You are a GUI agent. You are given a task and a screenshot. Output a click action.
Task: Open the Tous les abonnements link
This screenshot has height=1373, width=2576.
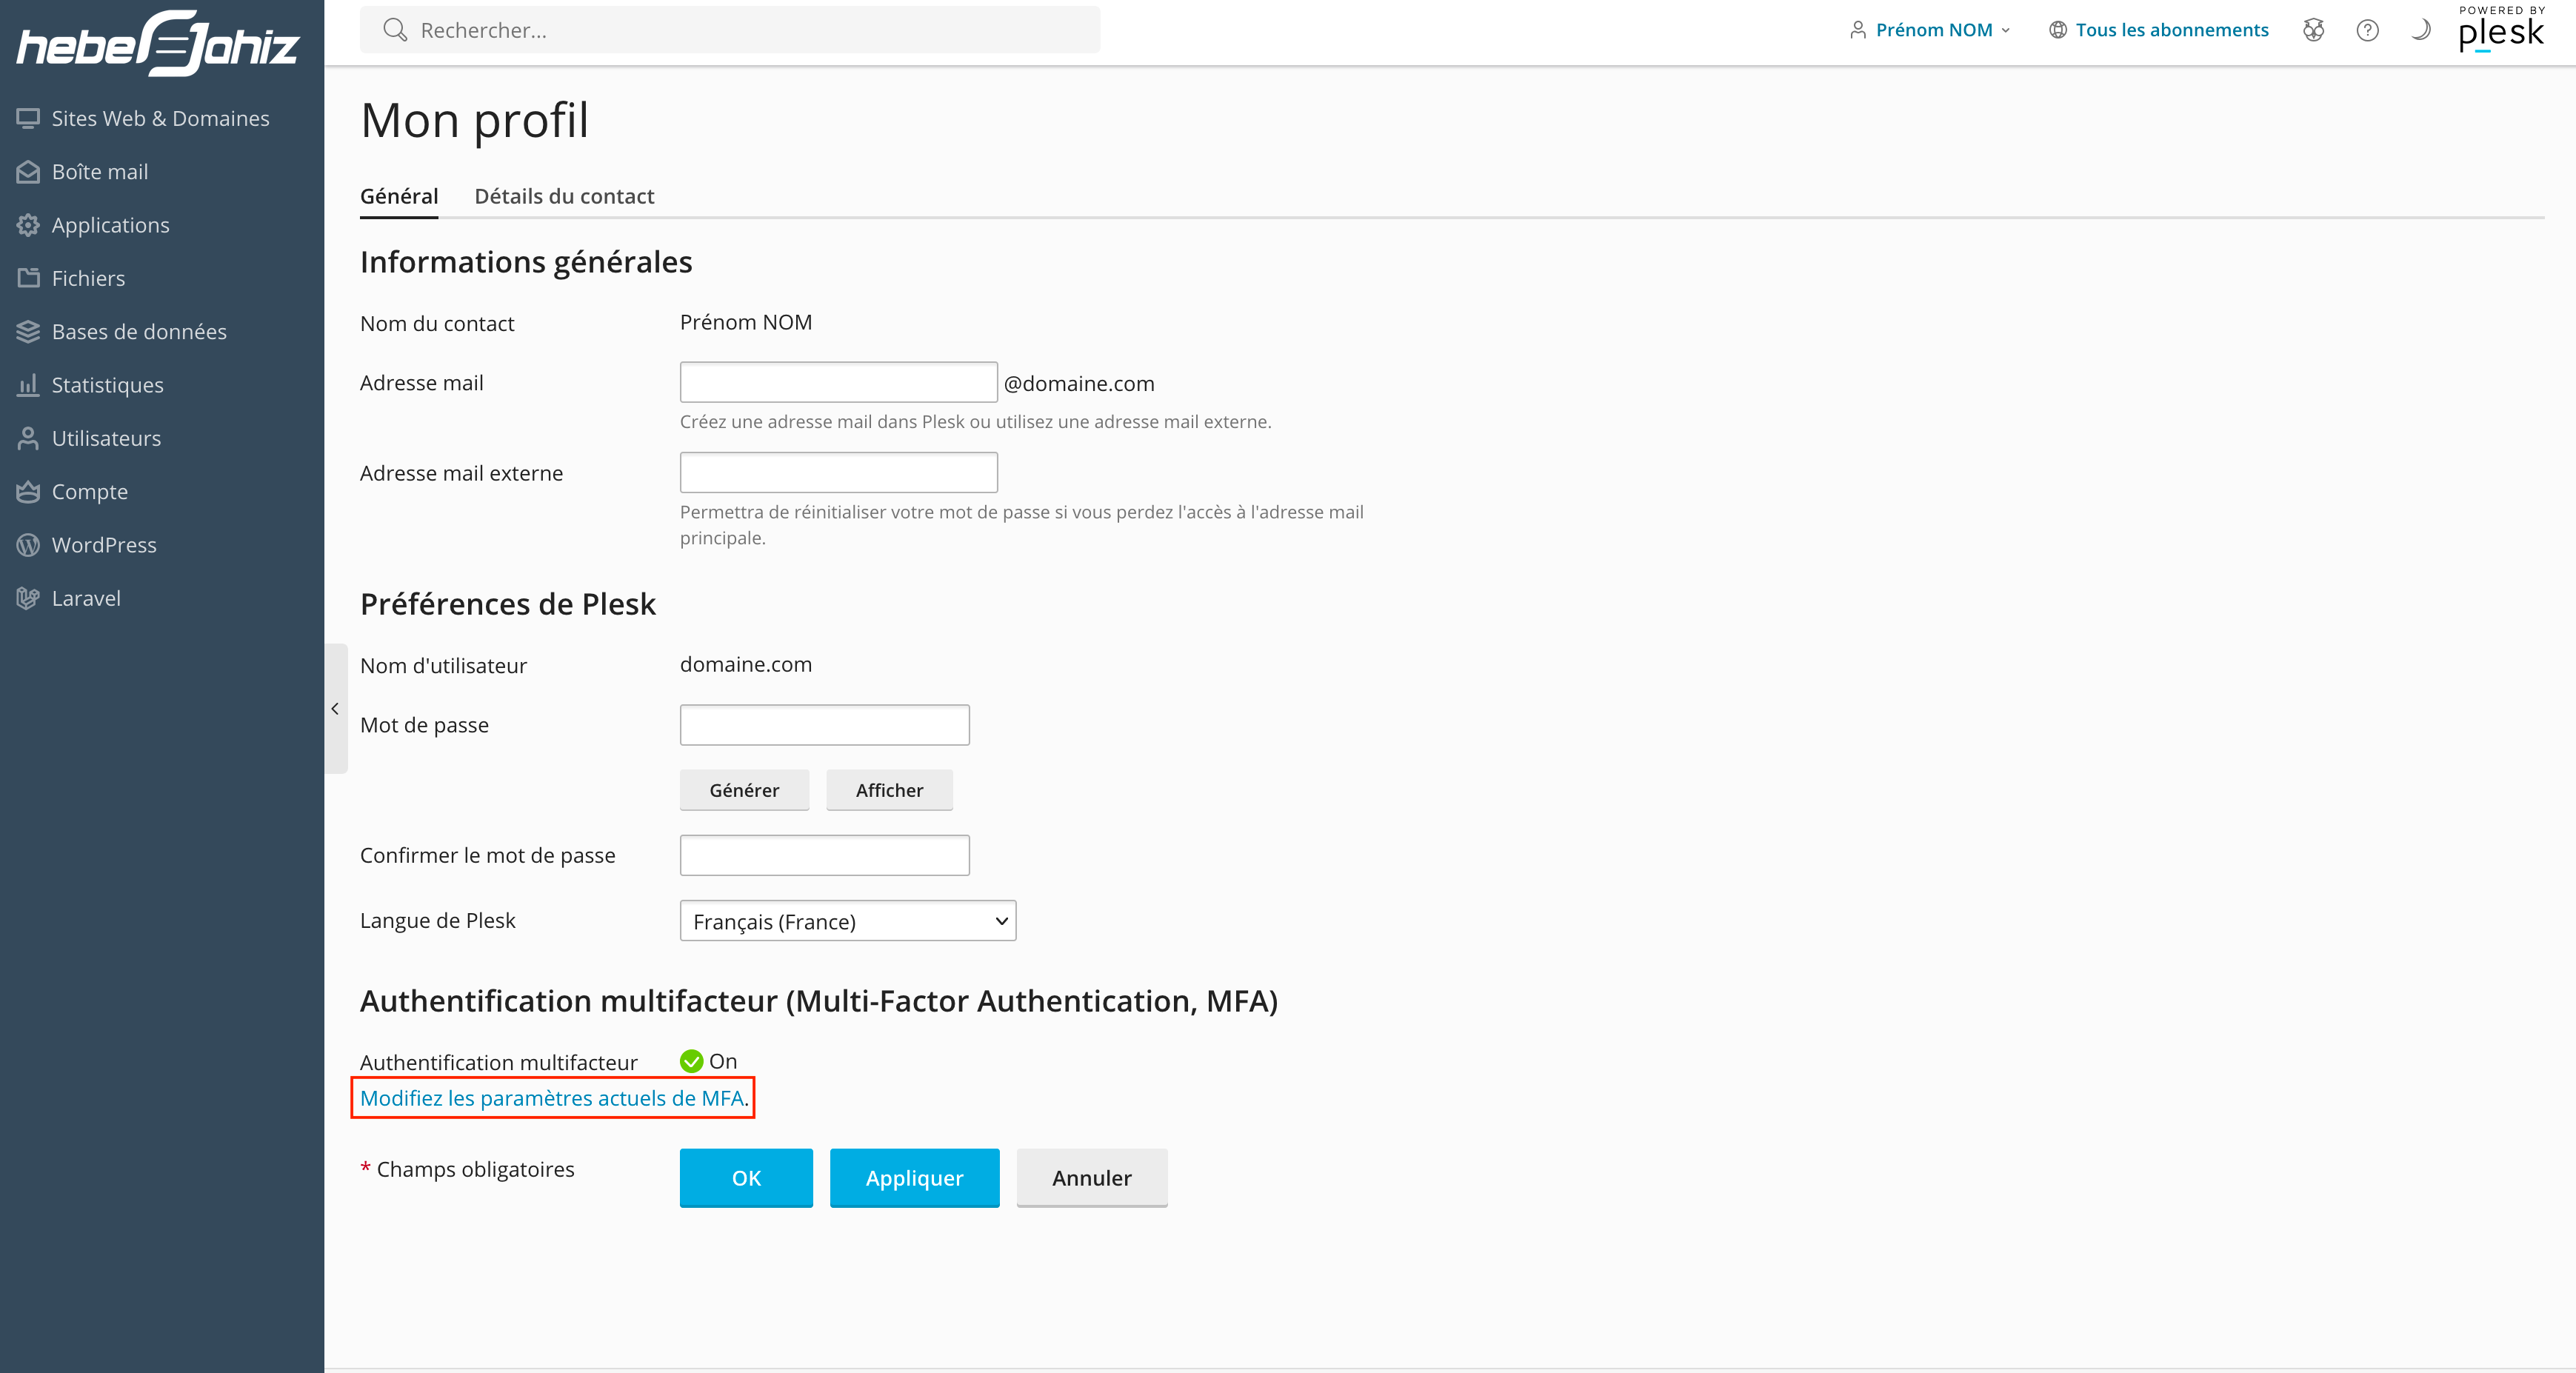[2172, 30]
